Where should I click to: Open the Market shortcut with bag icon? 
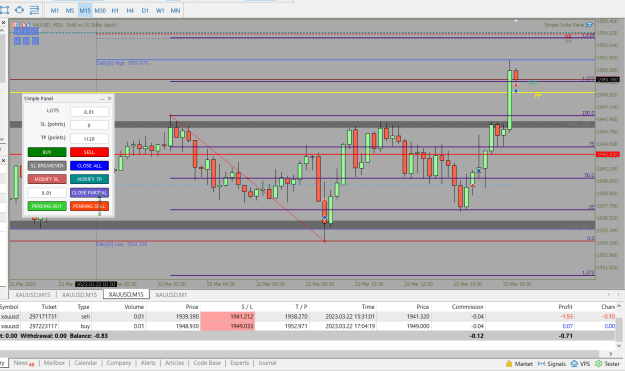519,363
